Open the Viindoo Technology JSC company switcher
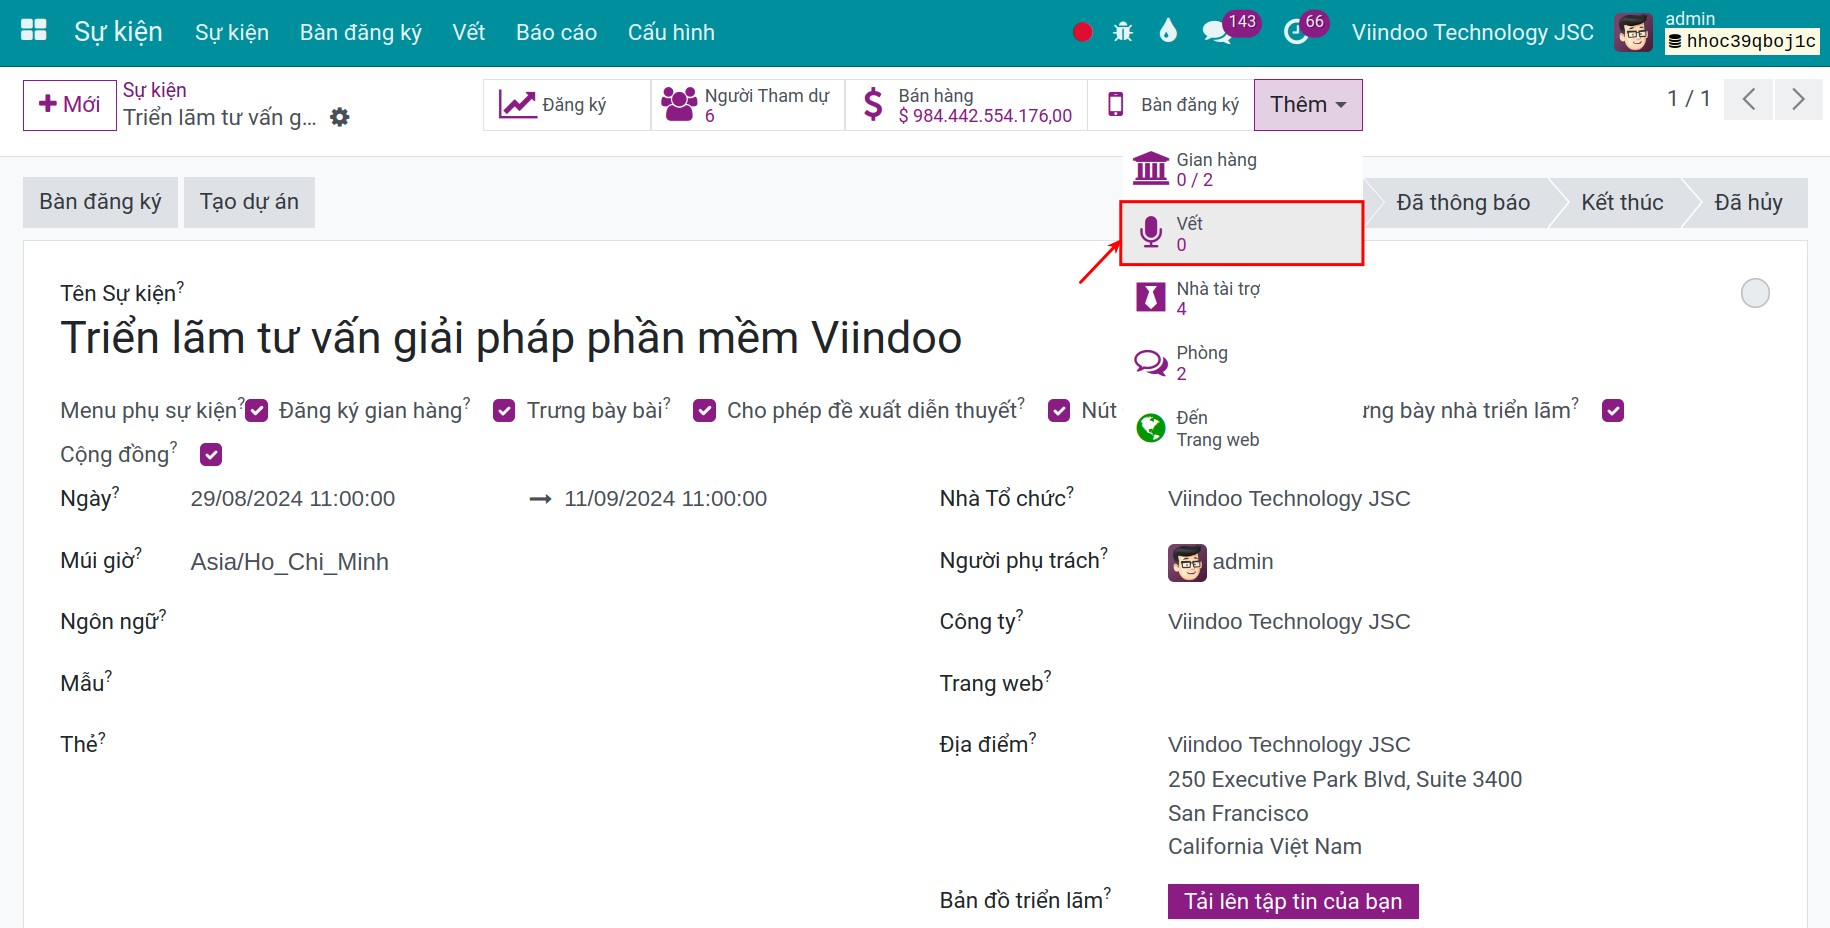Screen dimensions: 1830x928 (x=1472, y=32)
